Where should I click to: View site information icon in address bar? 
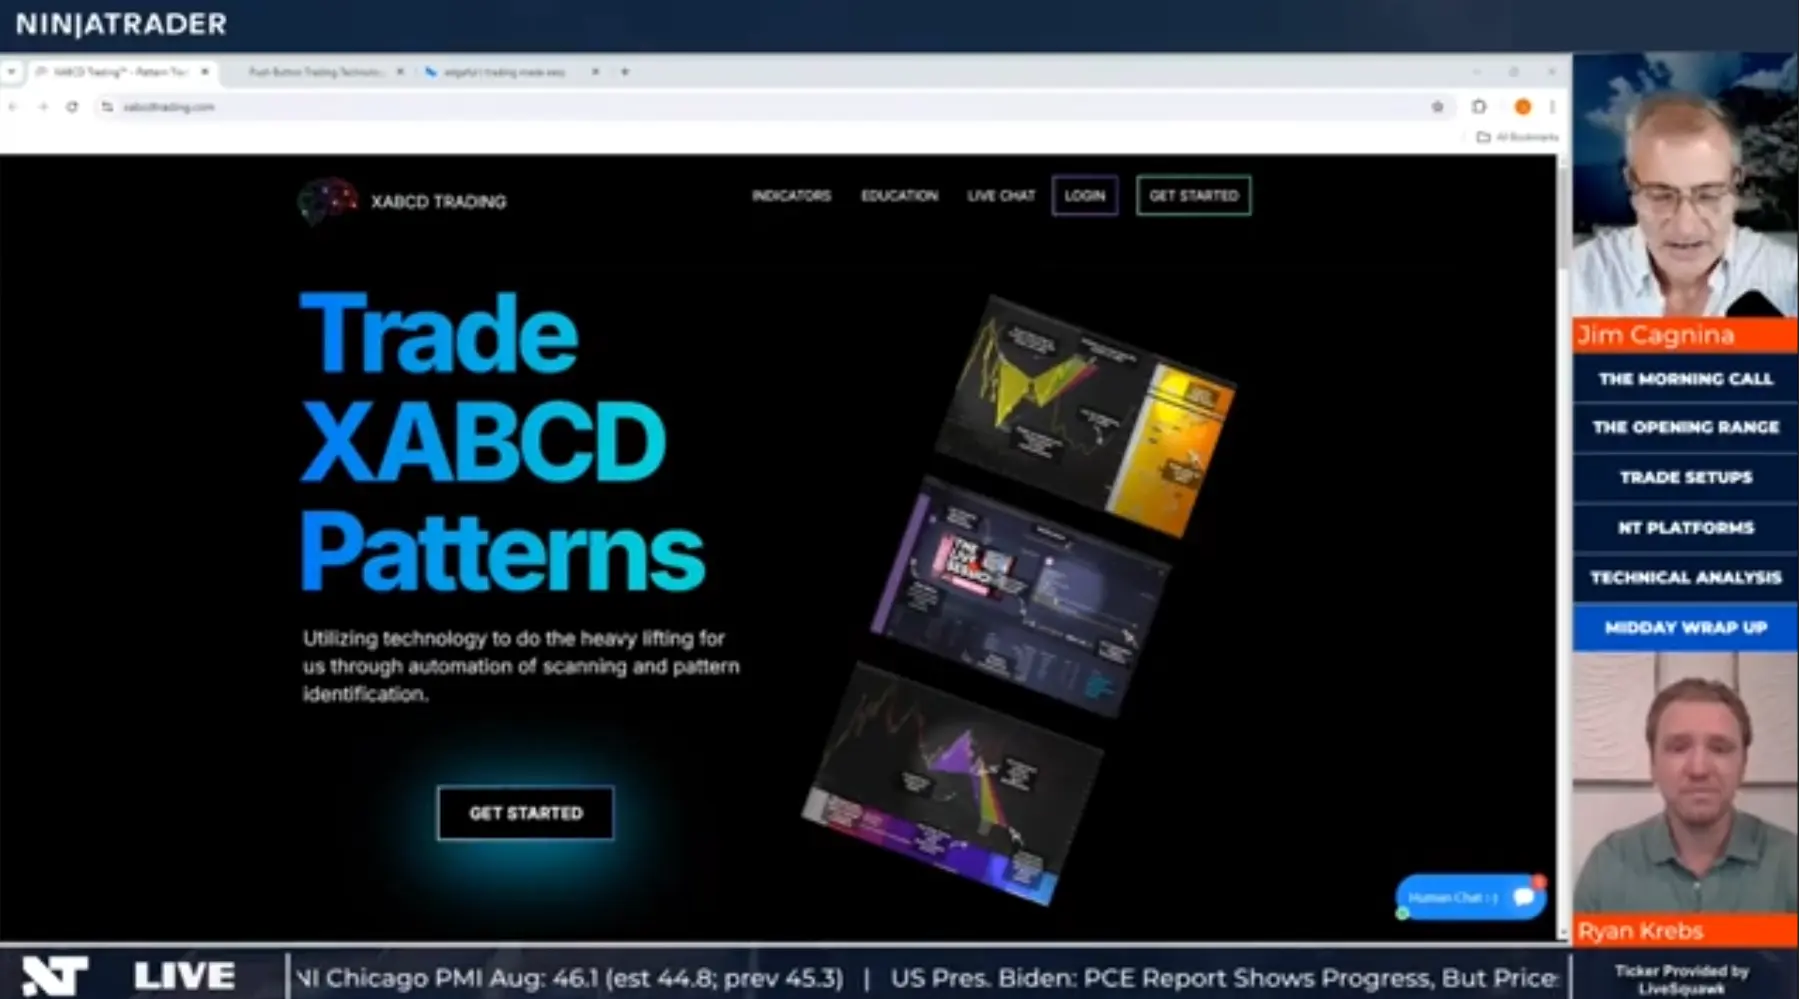pos(107,107)
